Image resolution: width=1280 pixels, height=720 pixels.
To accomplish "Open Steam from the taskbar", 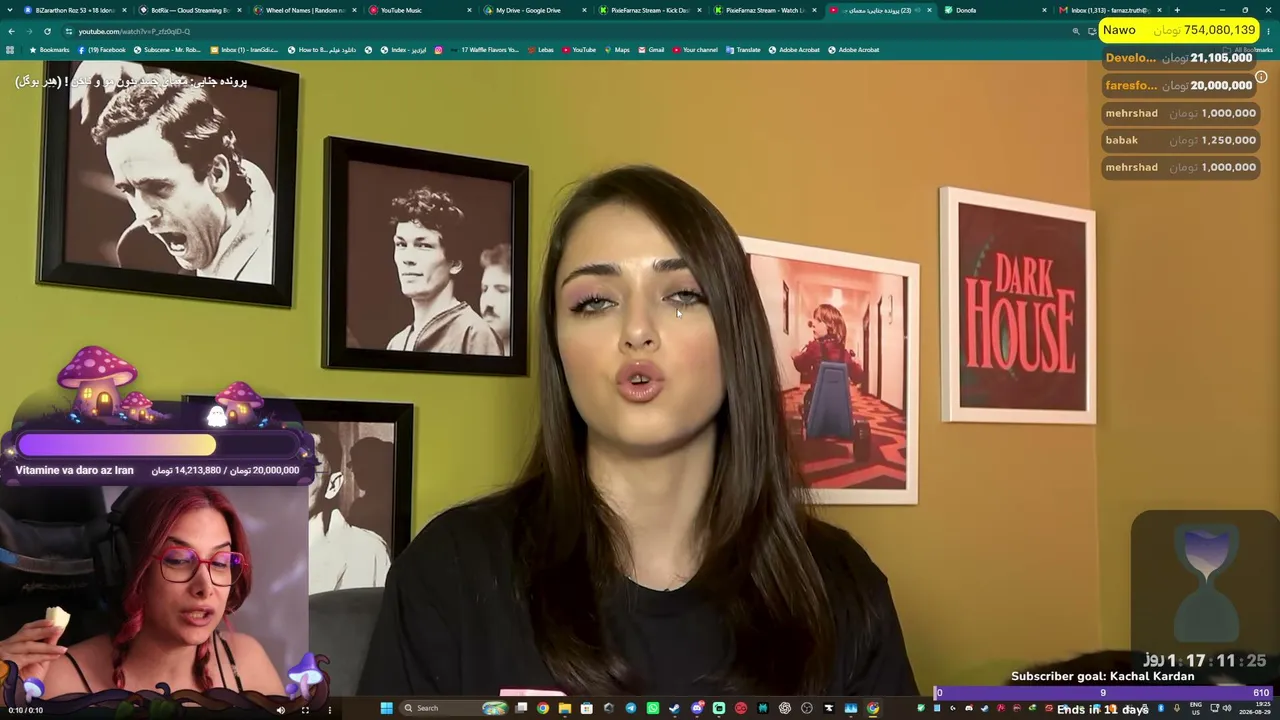I will click(x=674, y=709).
